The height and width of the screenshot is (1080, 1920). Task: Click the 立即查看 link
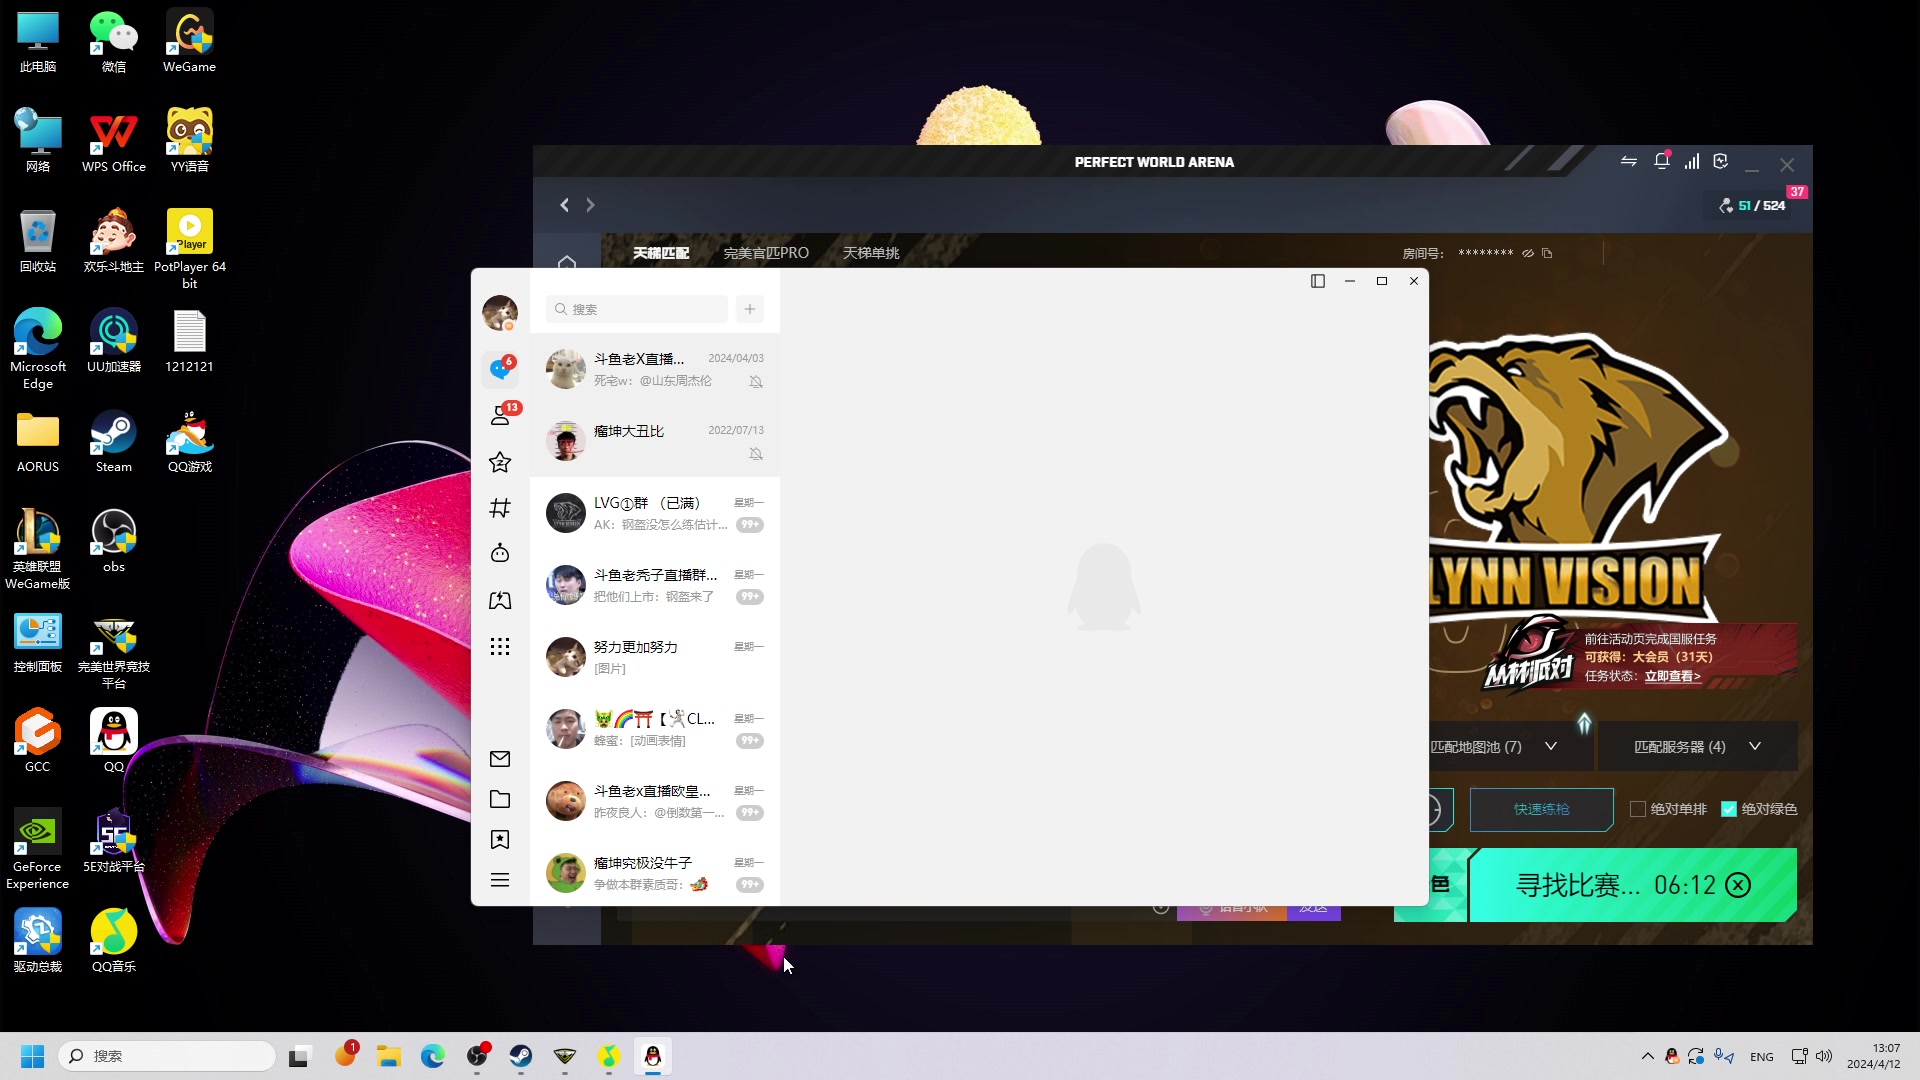(x=1672, y=676)
